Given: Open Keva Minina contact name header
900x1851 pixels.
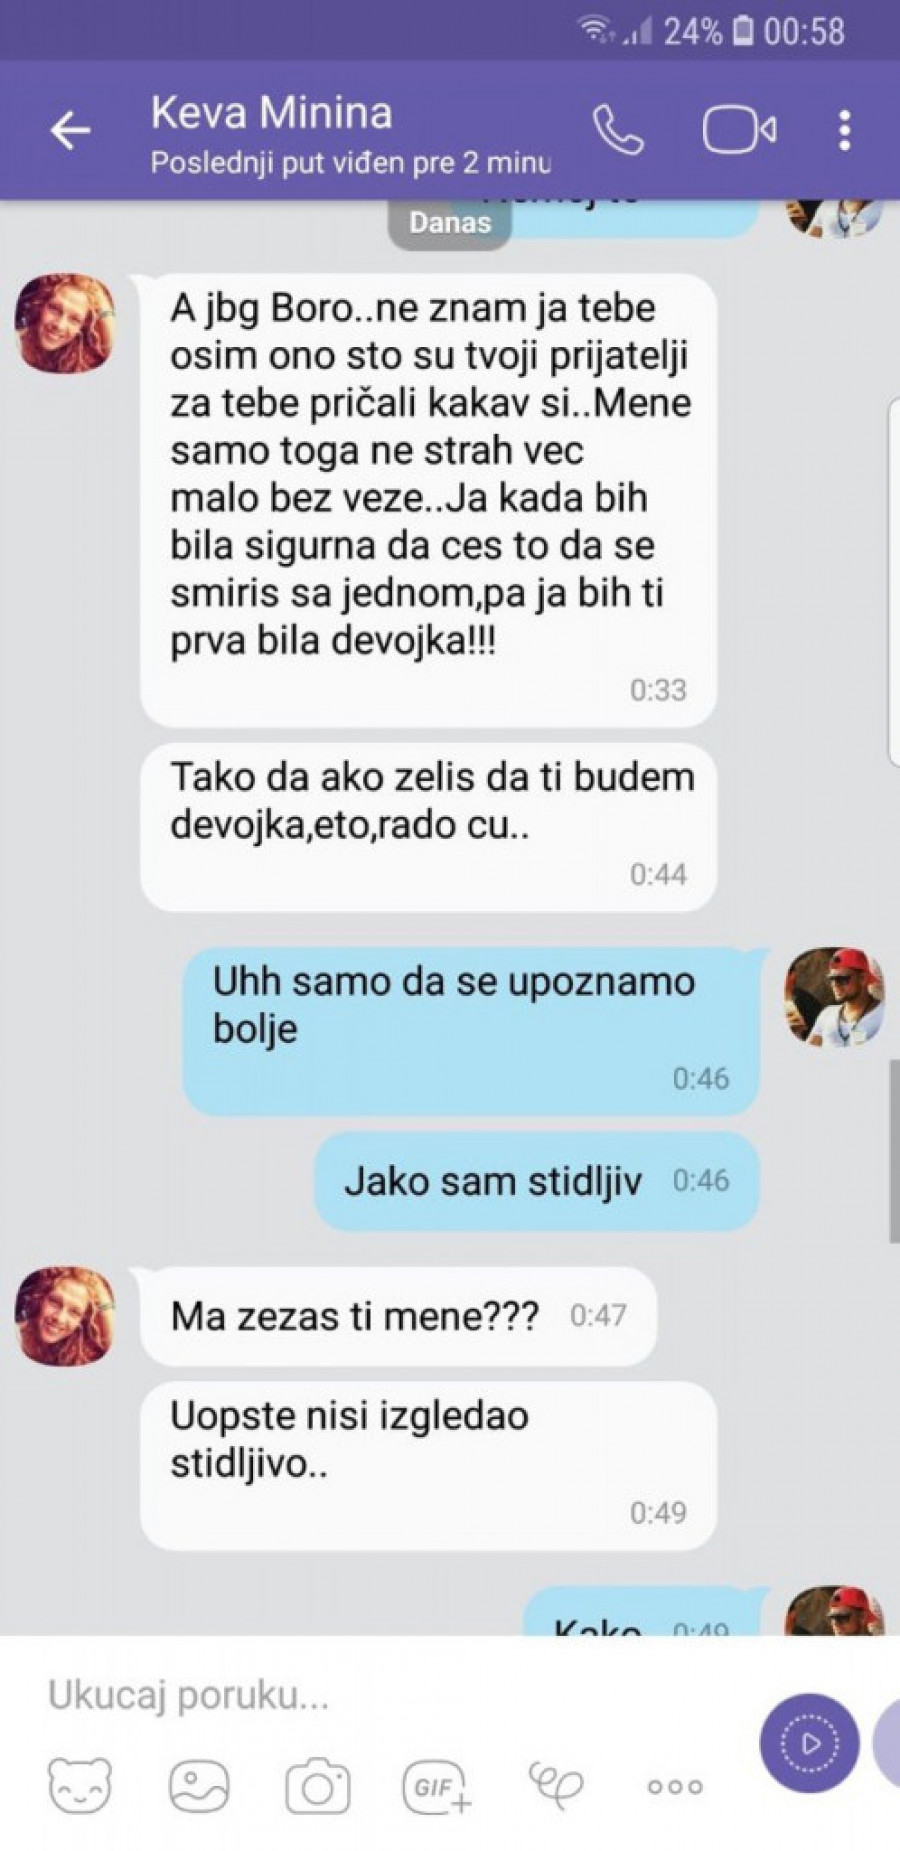Looking at the screenshot, I should tap(271, 112).
